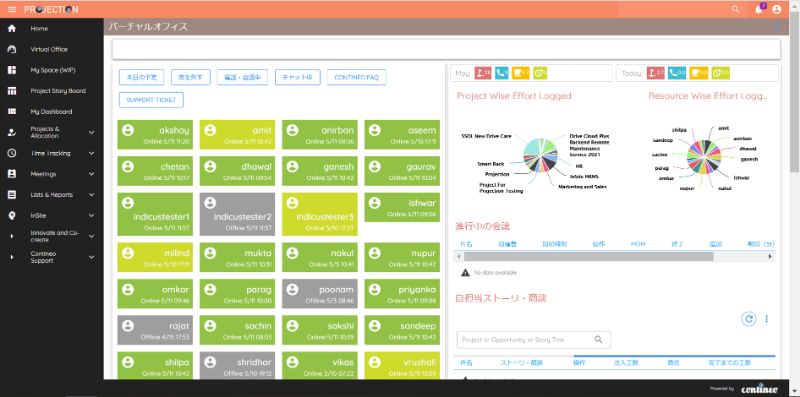Expand the Contineo Support chevron
Screen dimensions: 800x397
pyautogui.click(x=91, y=257)
